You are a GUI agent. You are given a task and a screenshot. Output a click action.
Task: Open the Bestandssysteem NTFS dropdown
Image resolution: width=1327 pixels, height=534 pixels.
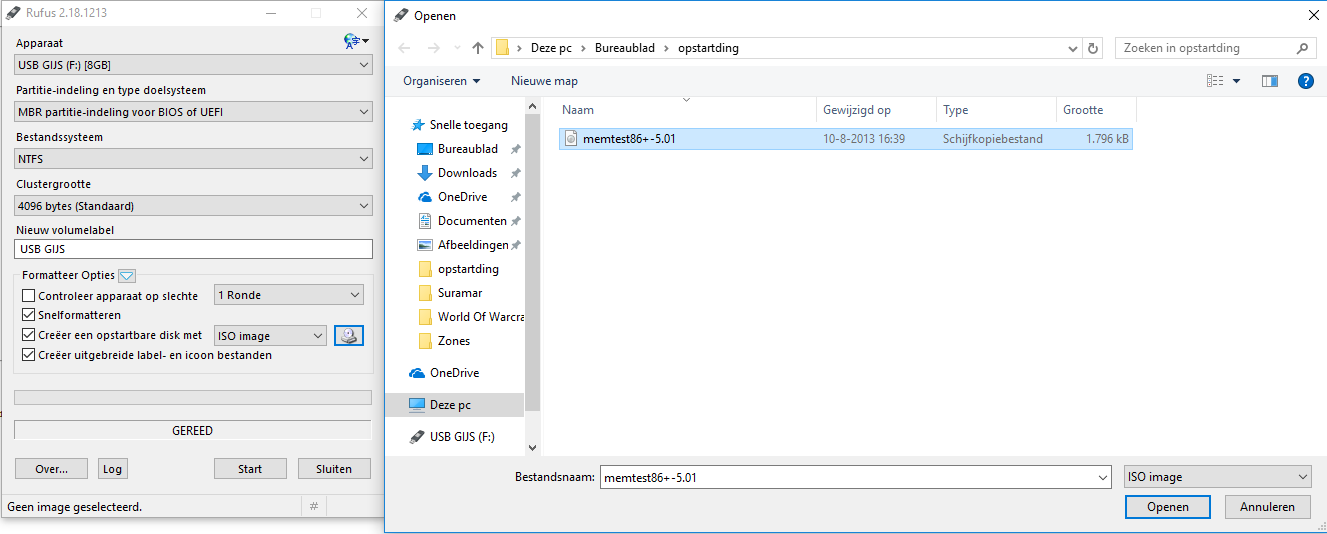tap(194, 159)
